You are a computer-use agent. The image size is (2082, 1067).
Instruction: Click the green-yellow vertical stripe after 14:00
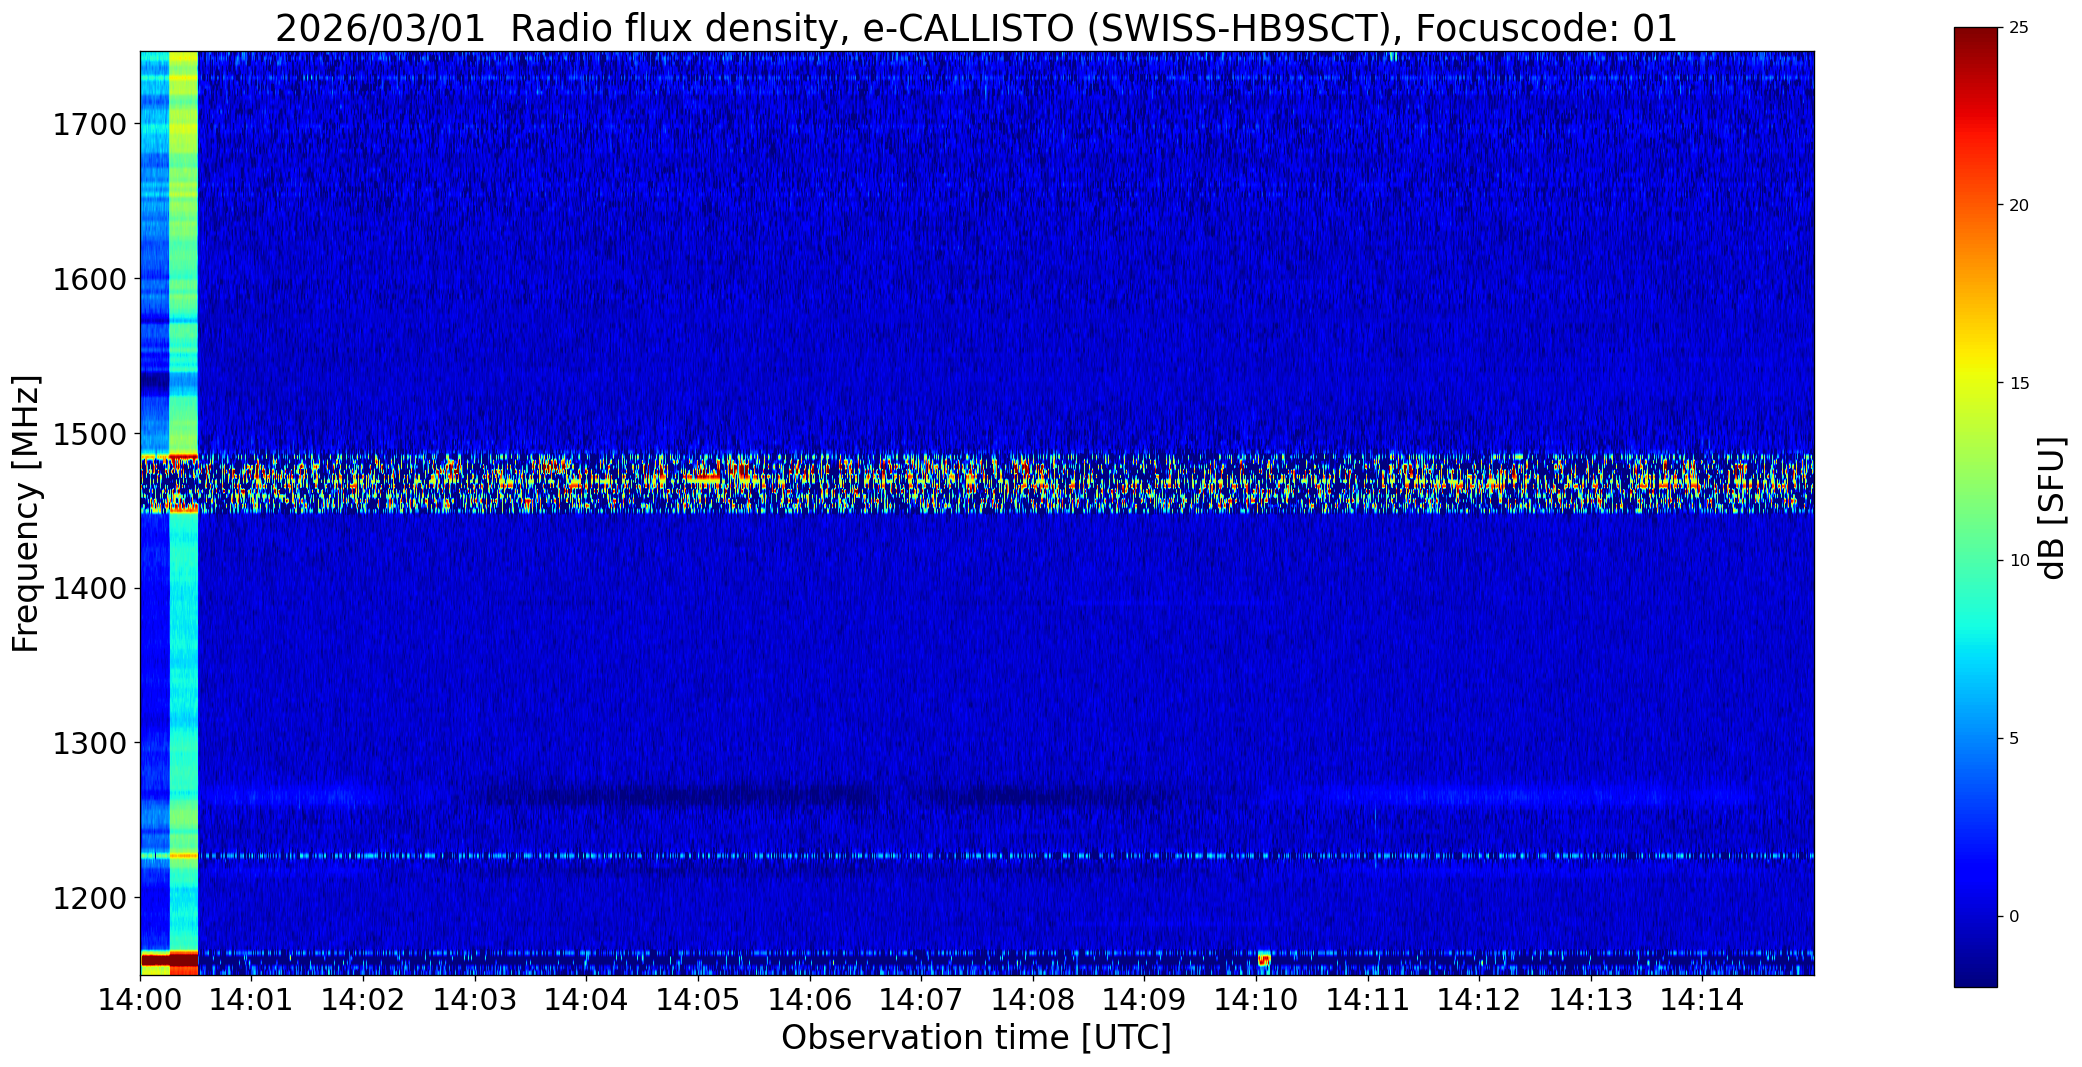click(x=184, y=513)
